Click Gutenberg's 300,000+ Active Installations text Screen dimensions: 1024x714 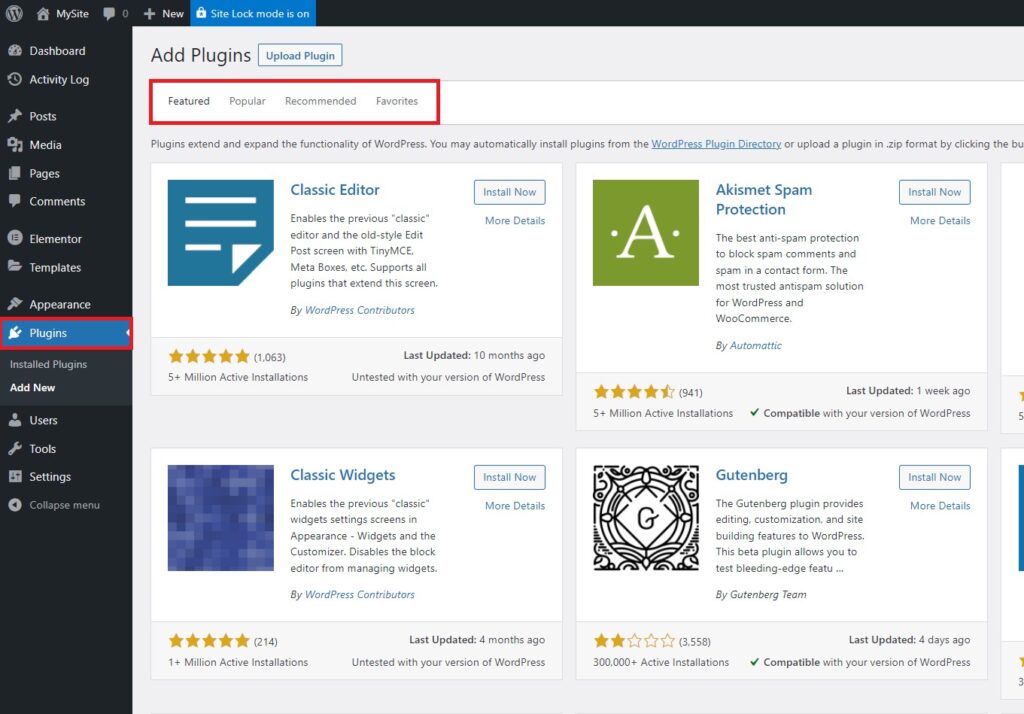click(x=661, y=662)
